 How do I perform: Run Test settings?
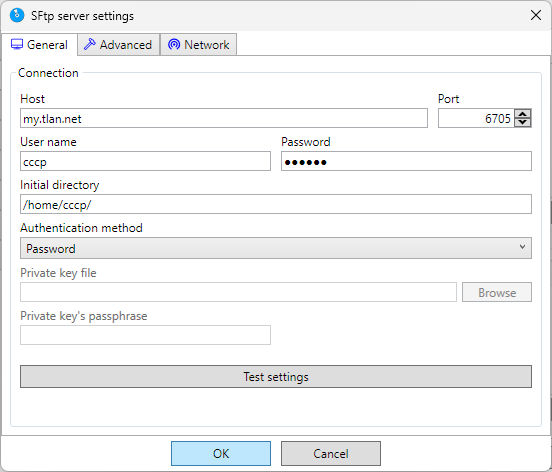276,377
